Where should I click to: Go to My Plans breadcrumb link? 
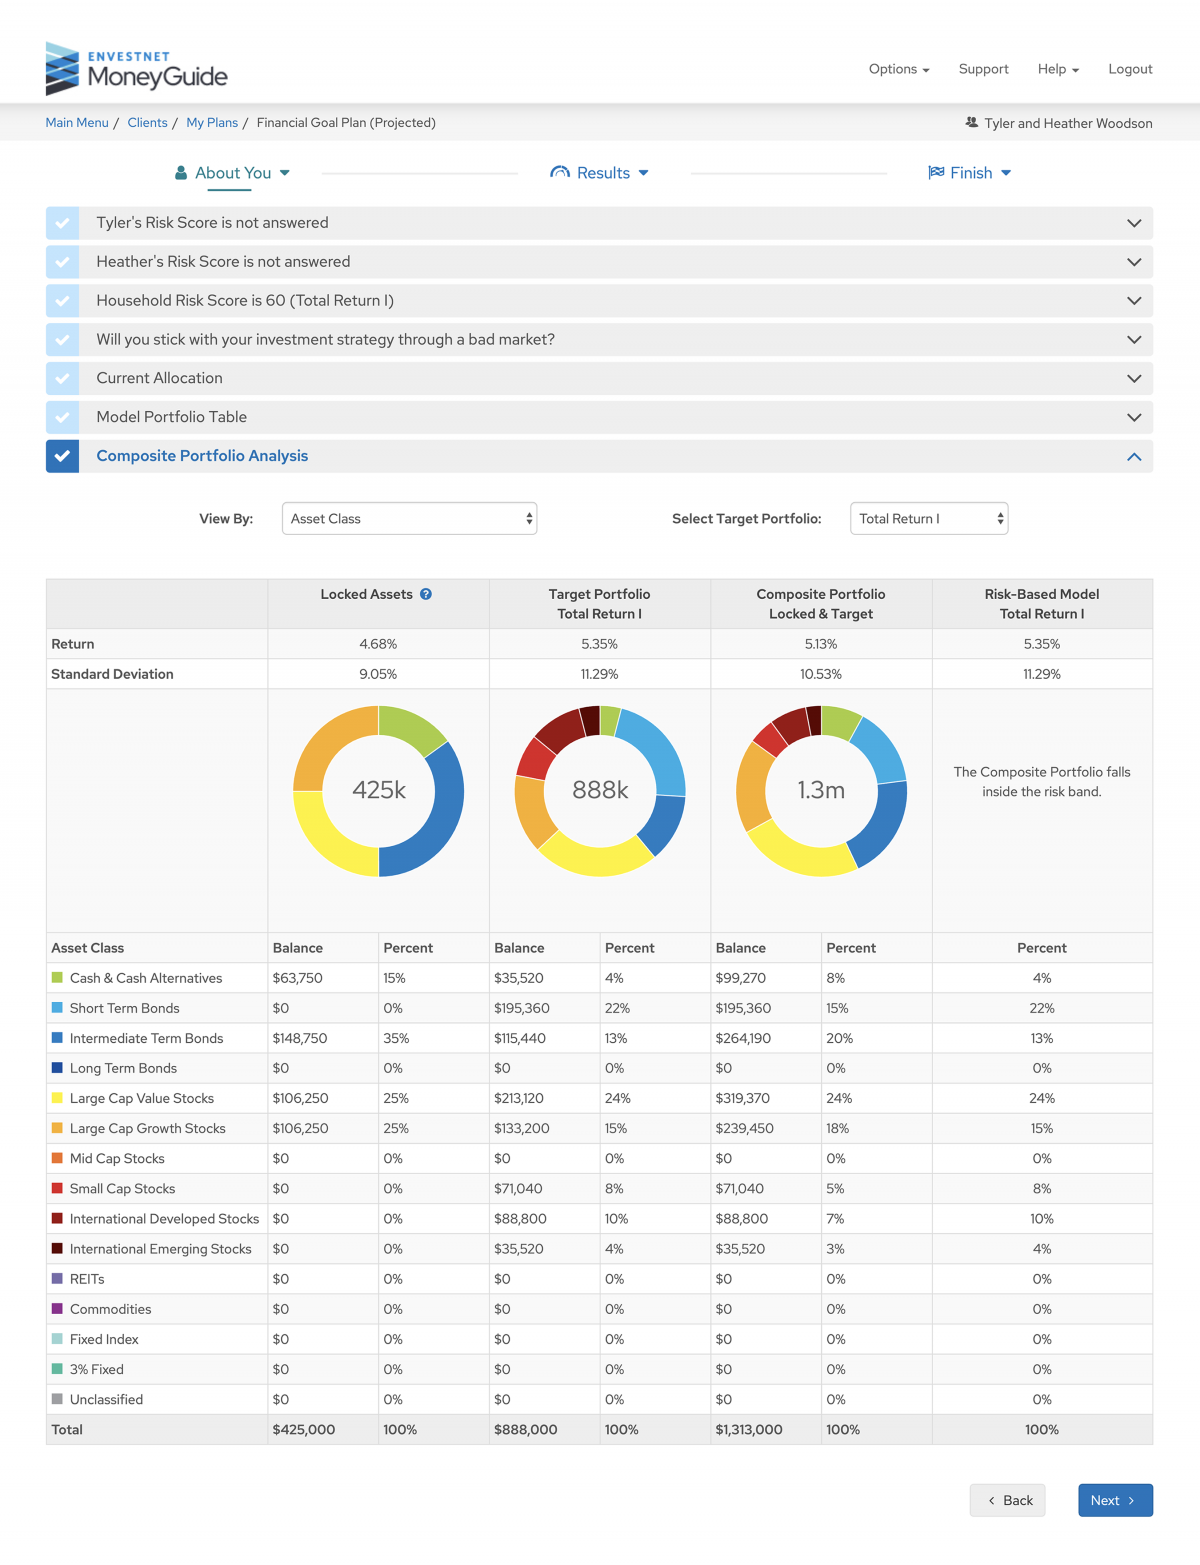[212, 123]
